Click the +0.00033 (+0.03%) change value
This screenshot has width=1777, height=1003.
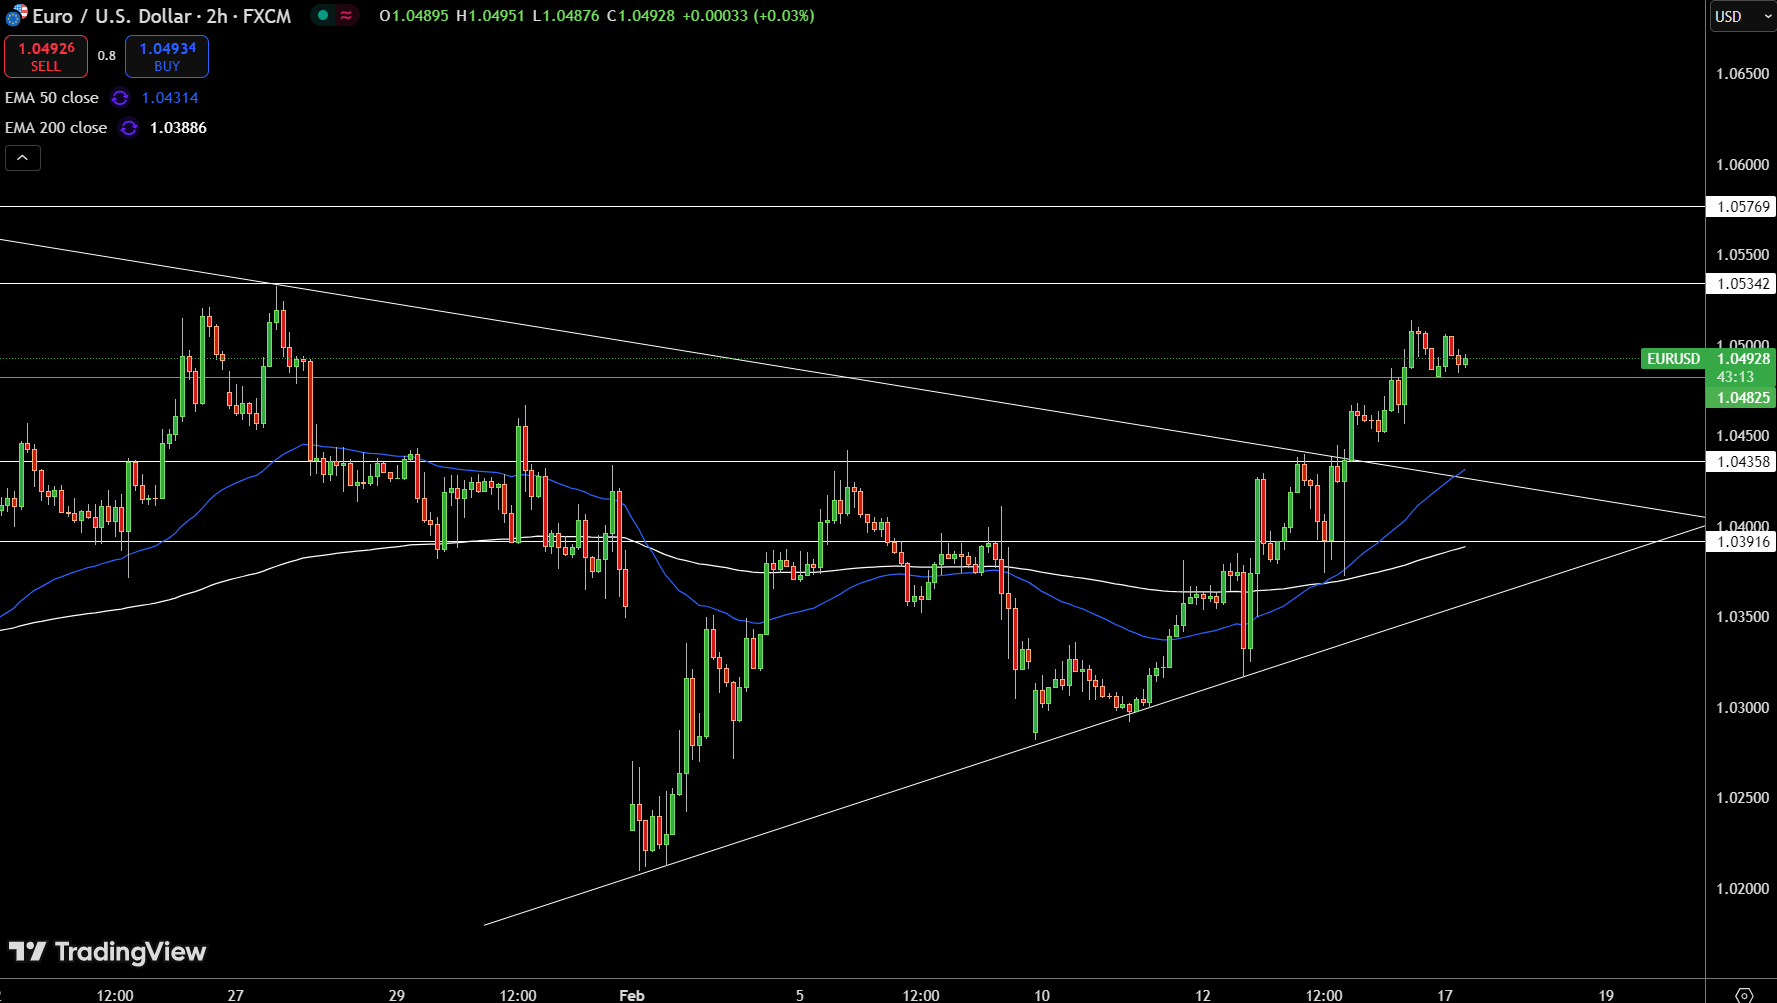(748, 16)
